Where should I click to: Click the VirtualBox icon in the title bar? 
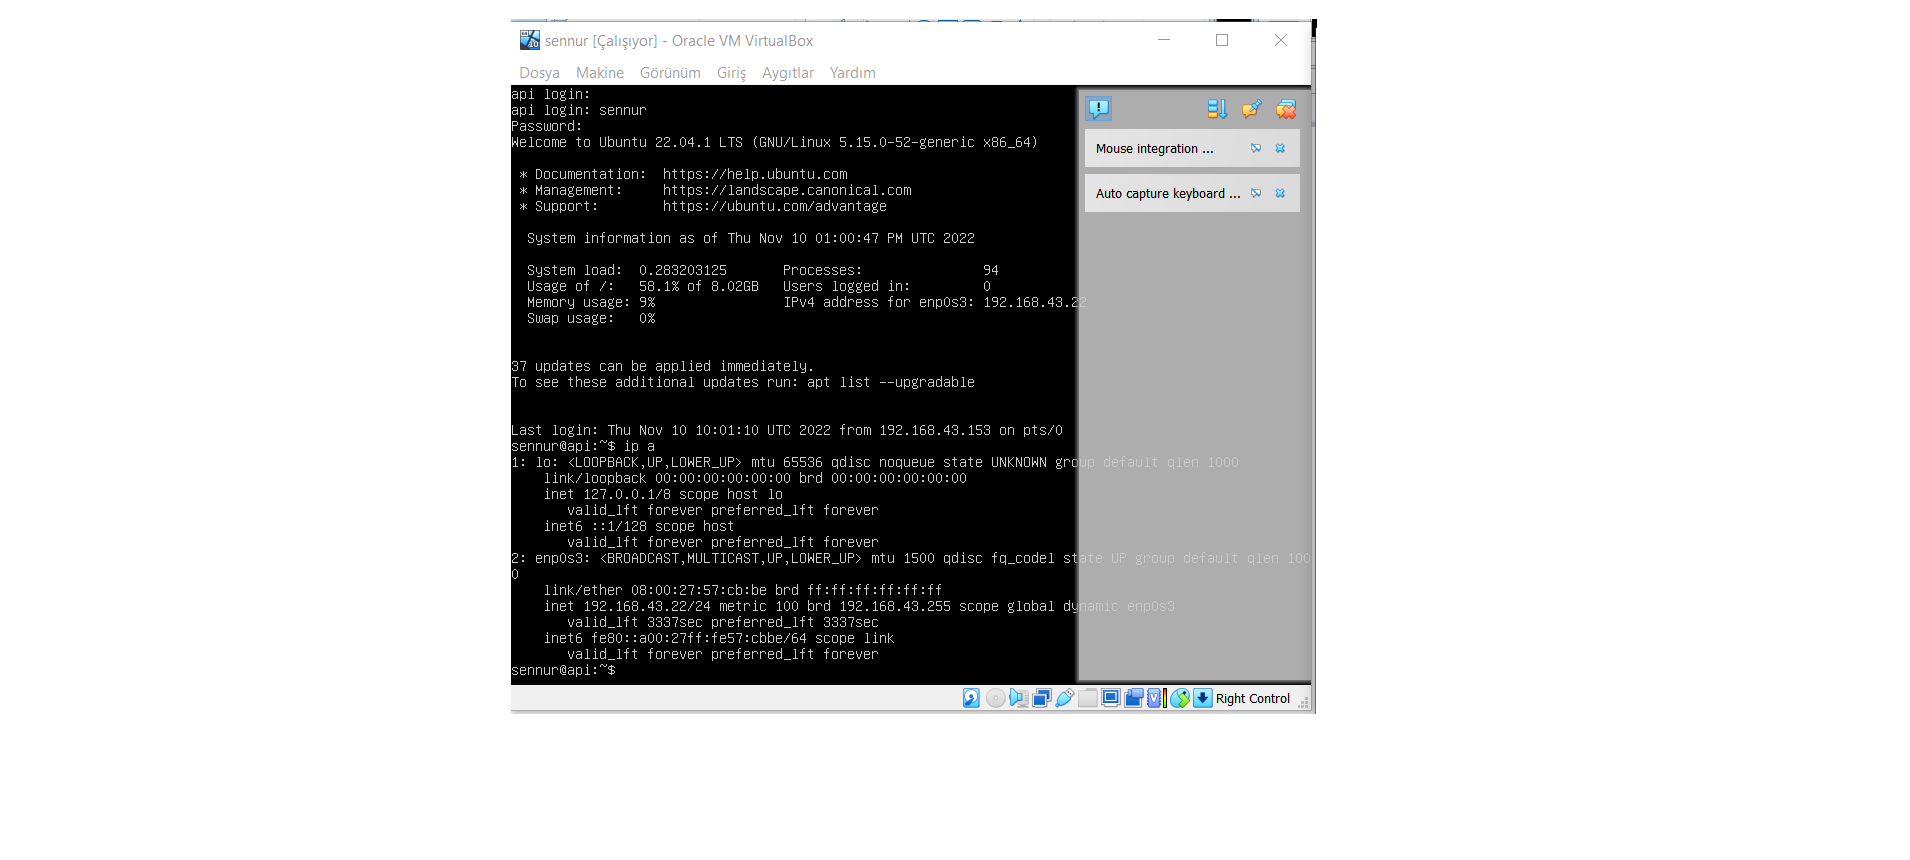point(529,40)
